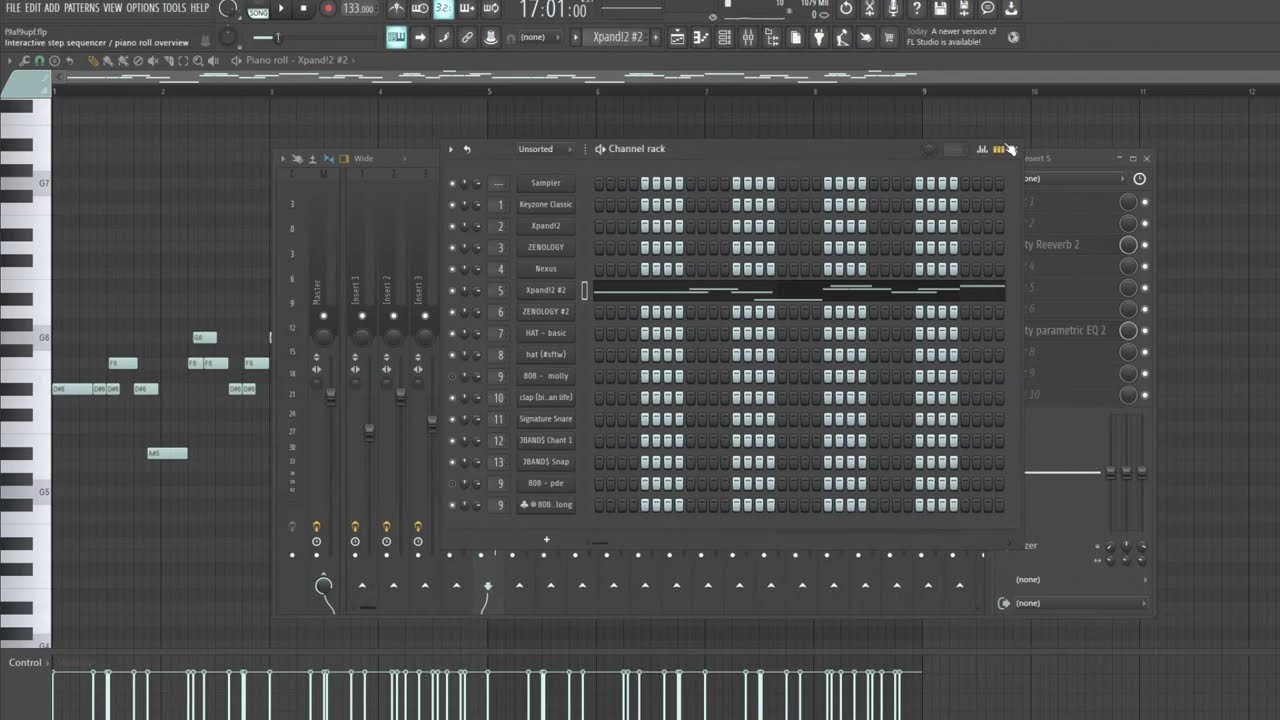Select the D#6 note in piano roll
This screenshot has height=720, width=1280.
(72, 389)
